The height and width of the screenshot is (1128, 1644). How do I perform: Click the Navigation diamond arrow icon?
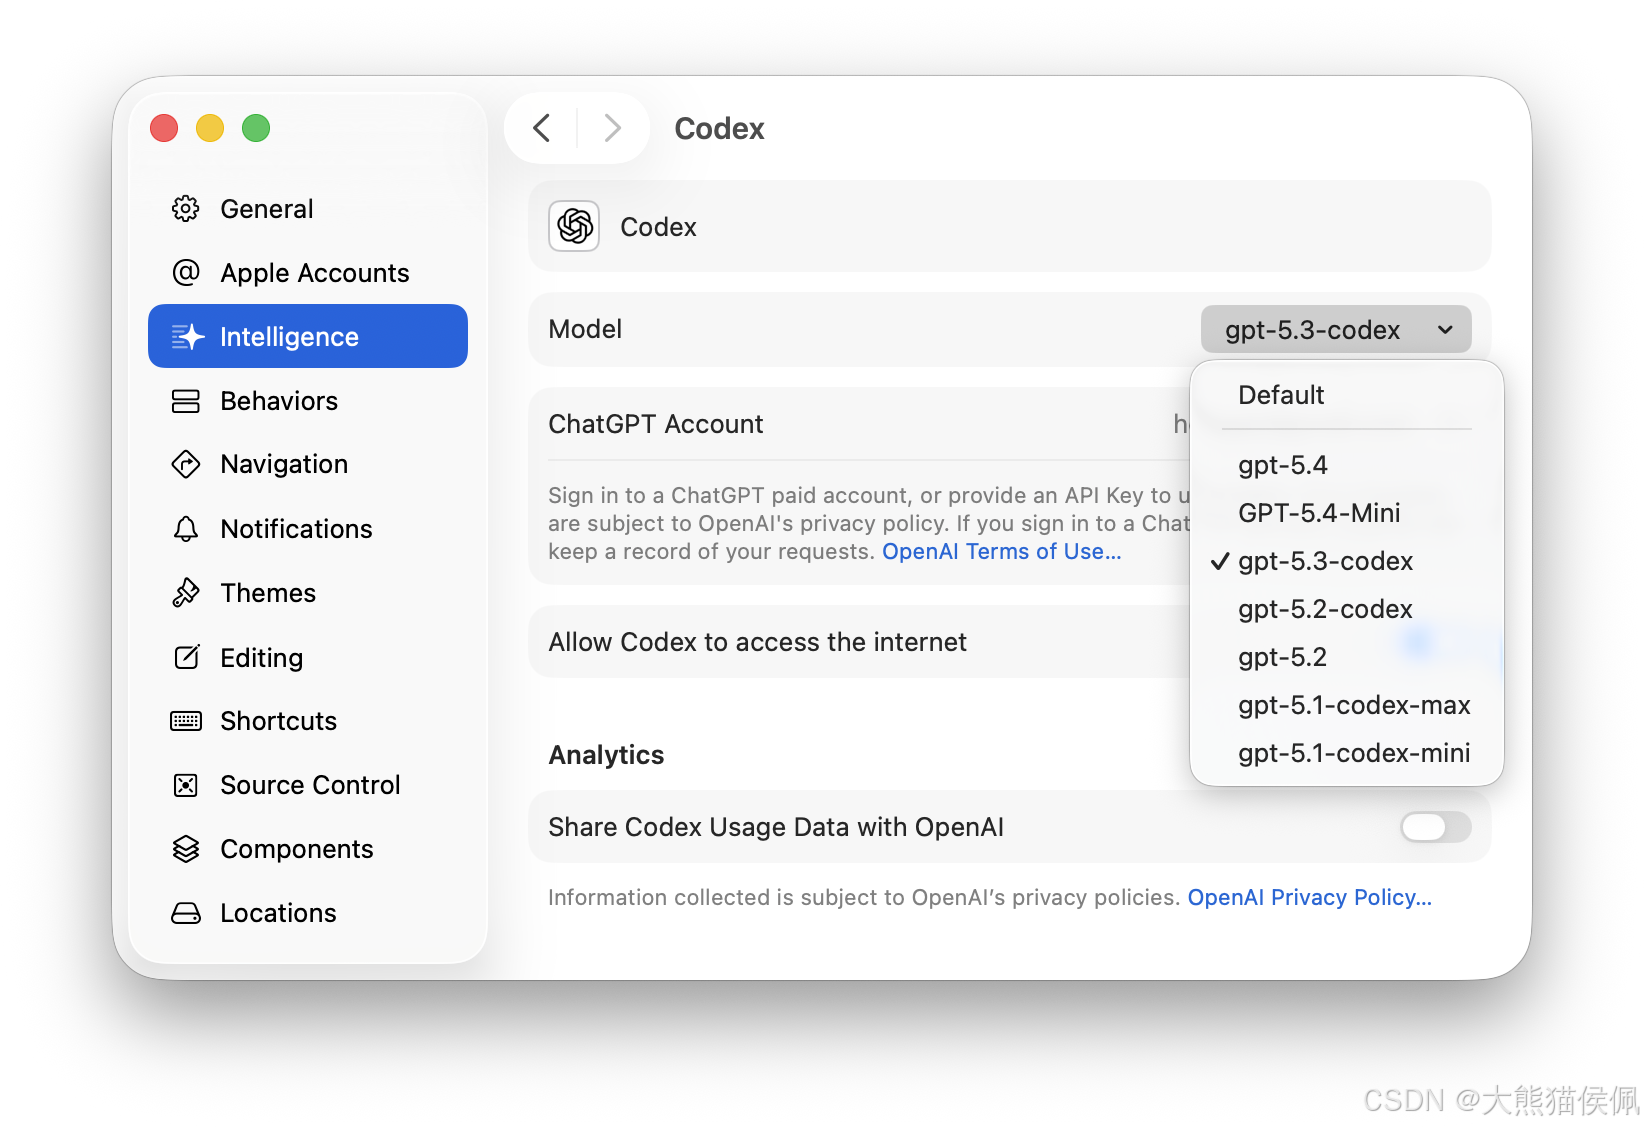(x=186, y=464)
